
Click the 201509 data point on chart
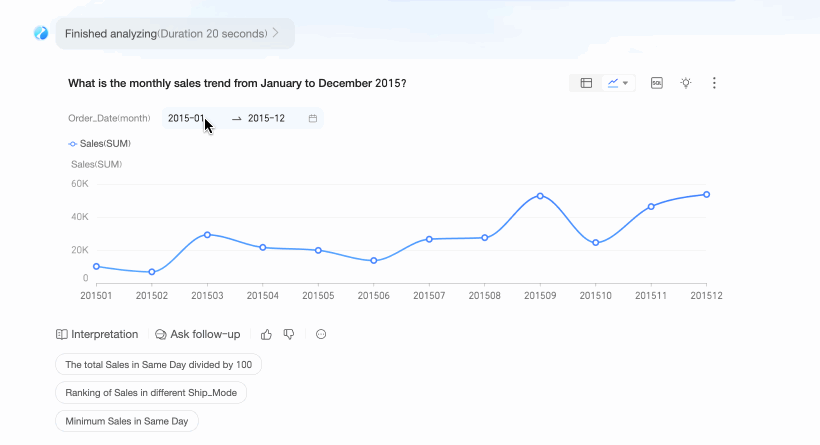click(x=540, y=196)
